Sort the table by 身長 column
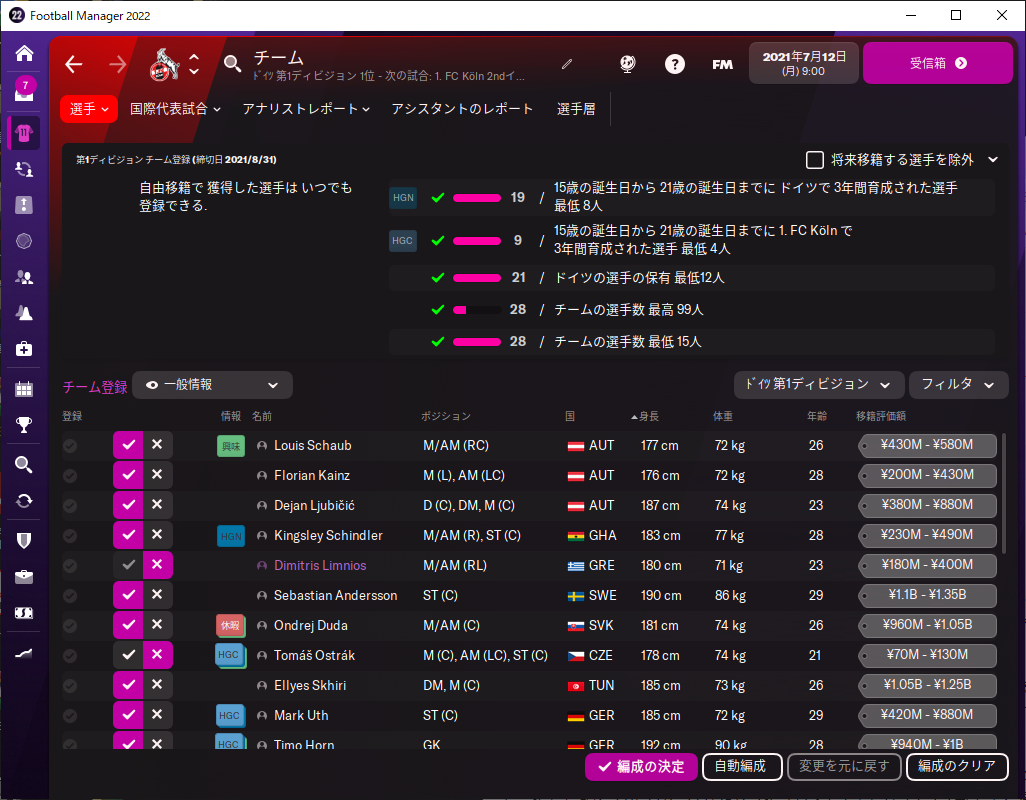 645,417
